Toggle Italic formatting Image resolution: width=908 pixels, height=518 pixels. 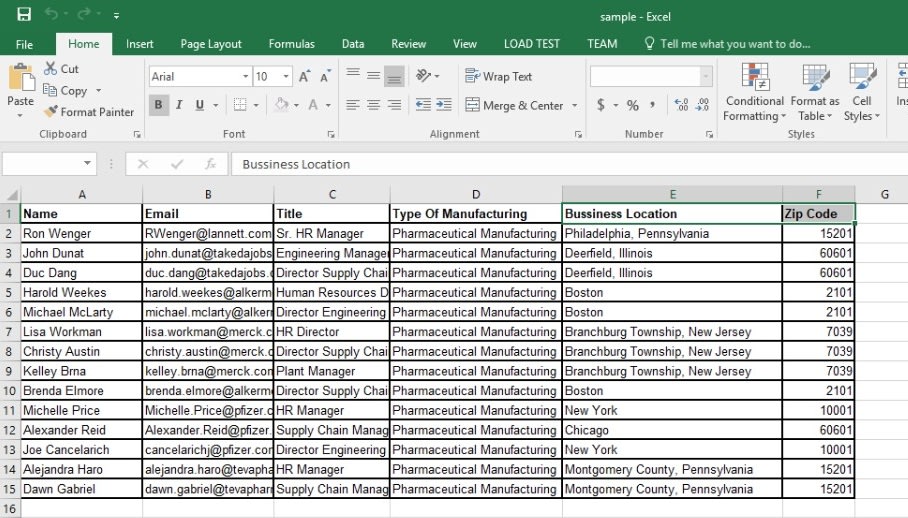[179, 105]
